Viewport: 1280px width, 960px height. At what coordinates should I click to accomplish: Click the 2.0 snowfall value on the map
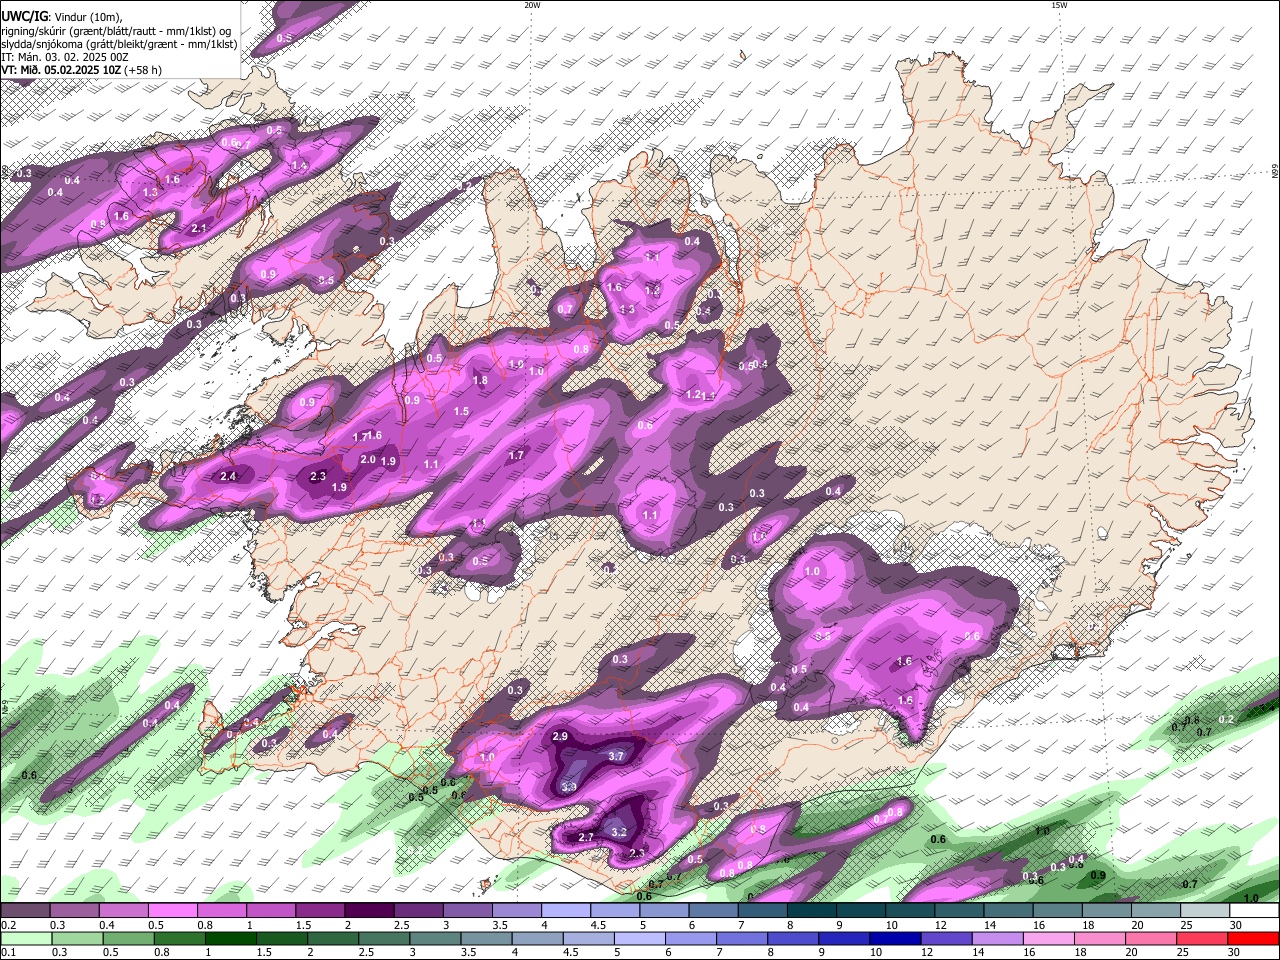pyautogui.click(x=367, y=459)
